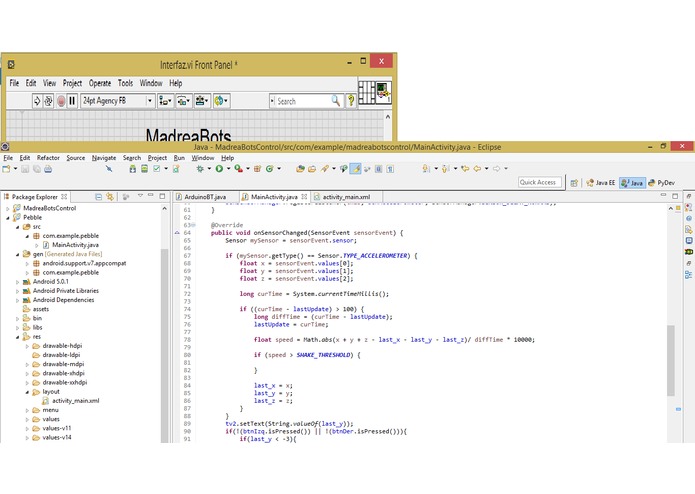Screen dimensions: 695x494
Task: Click the green Run button in Eclipse
Action: point(219,169)
